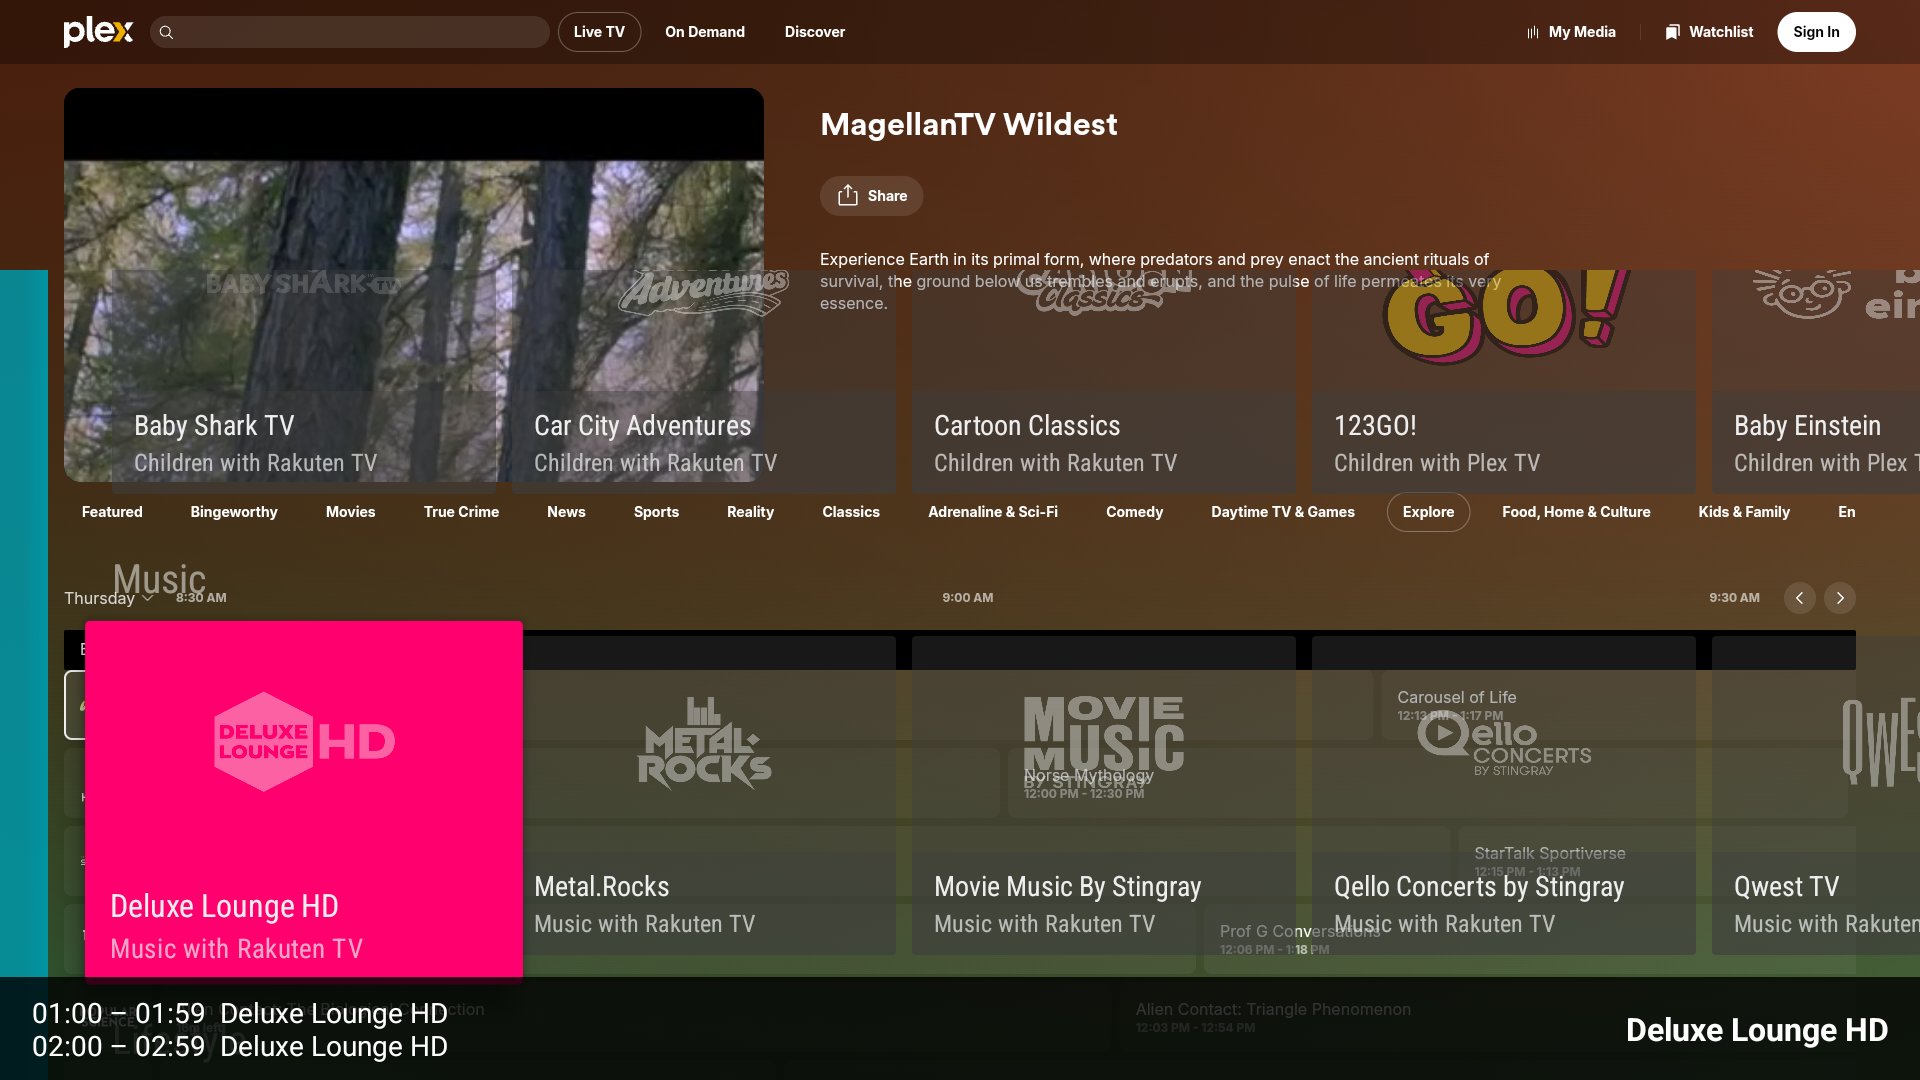The width and height of the screenshot is (1920, 1080).
Task: Select the True Crime category
Action: [x=461, y=512]
